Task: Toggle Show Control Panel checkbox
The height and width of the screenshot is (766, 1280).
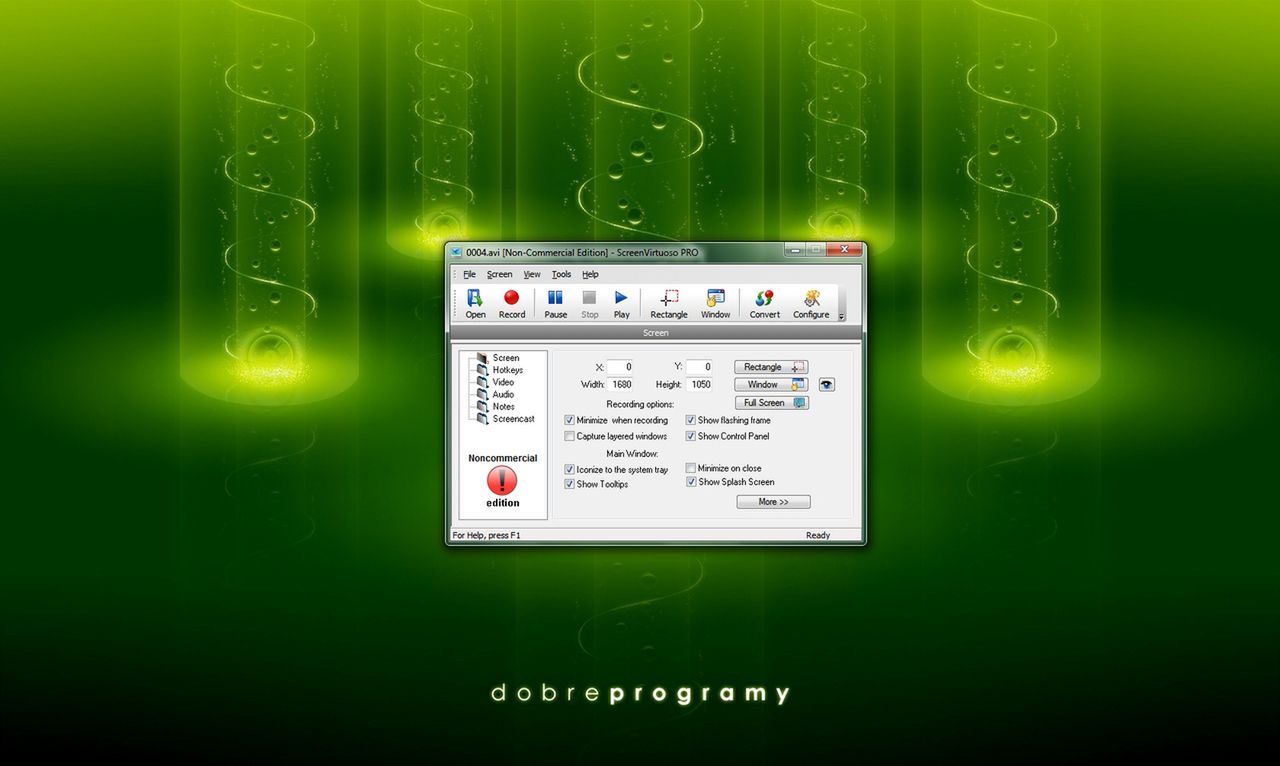Action: (x=691, y=436)
